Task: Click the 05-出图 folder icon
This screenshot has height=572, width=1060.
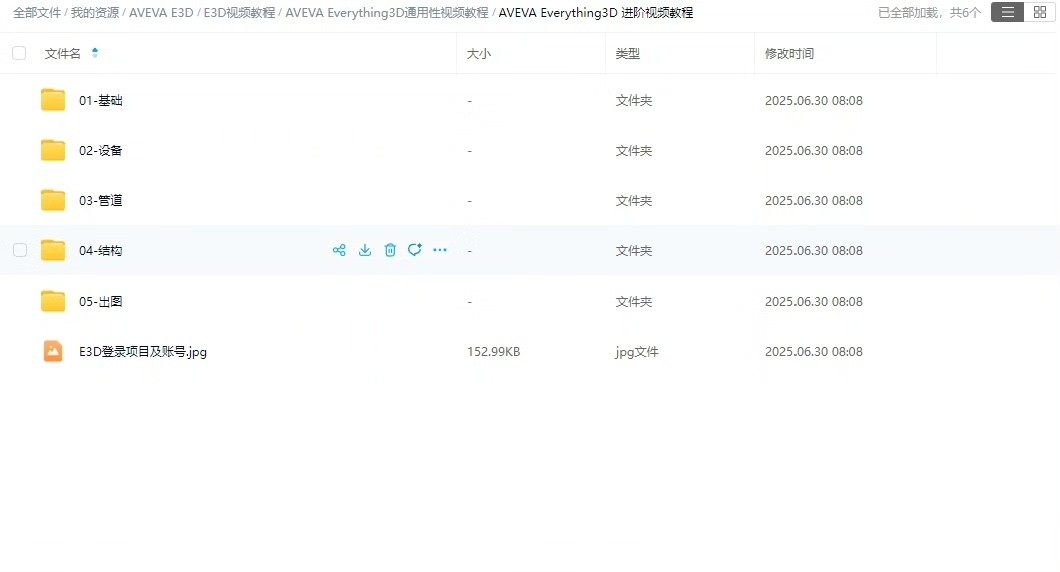Action: [53, 301]
